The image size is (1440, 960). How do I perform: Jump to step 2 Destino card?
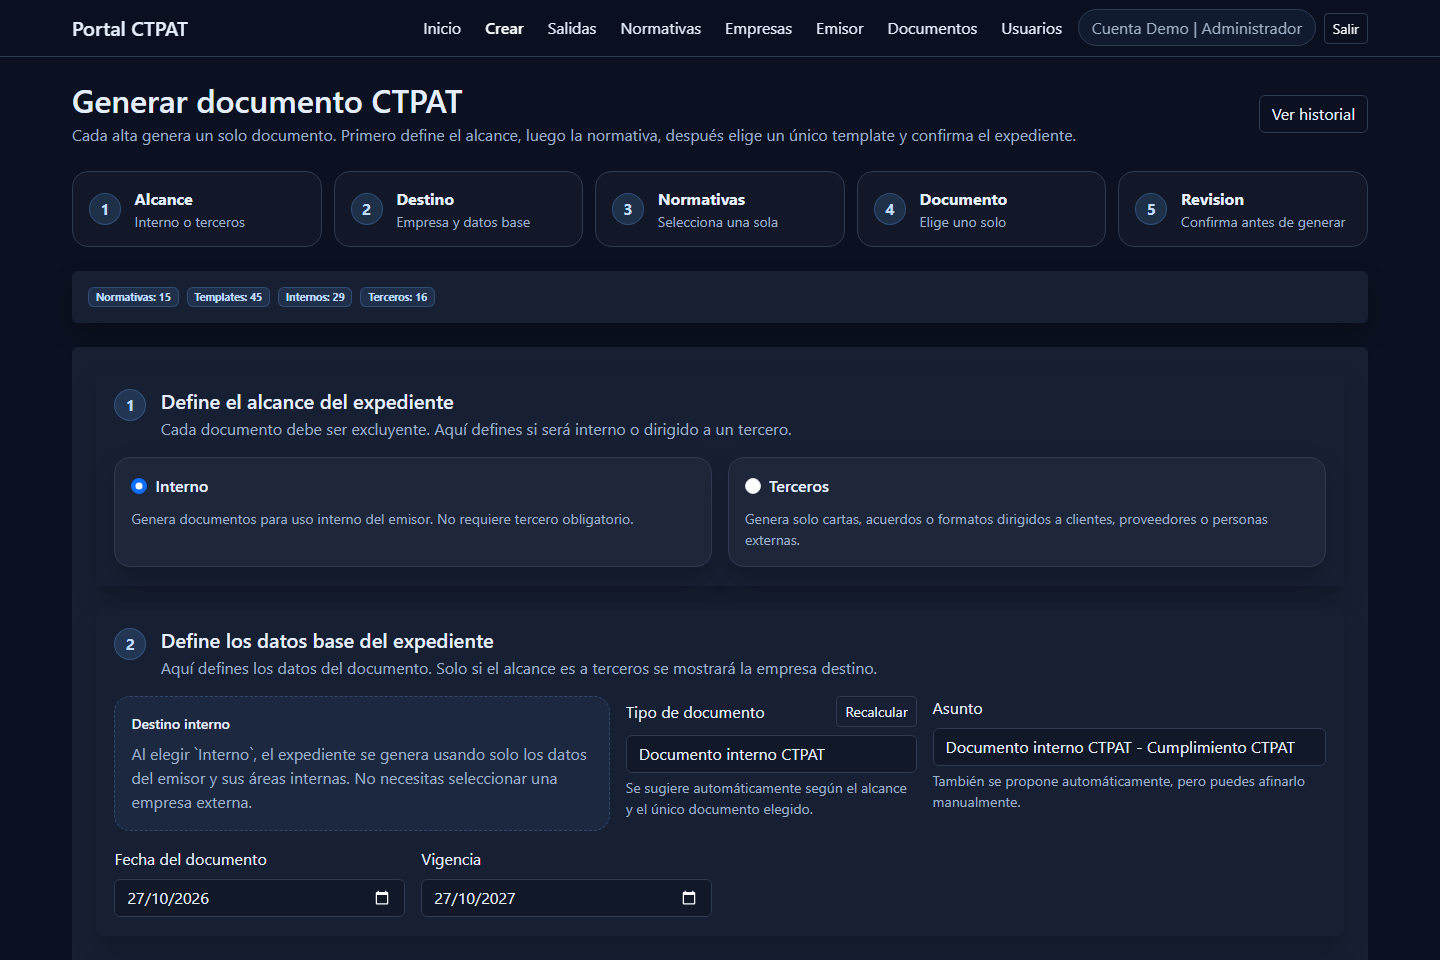[x=458, y=209]
